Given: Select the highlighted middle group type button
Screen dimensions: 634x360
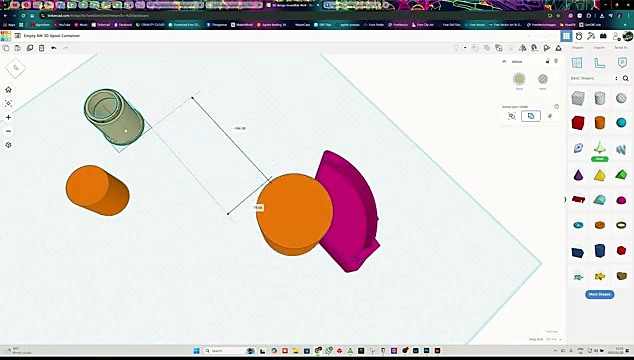Looking at the screenshot, I should click(531, 116).
